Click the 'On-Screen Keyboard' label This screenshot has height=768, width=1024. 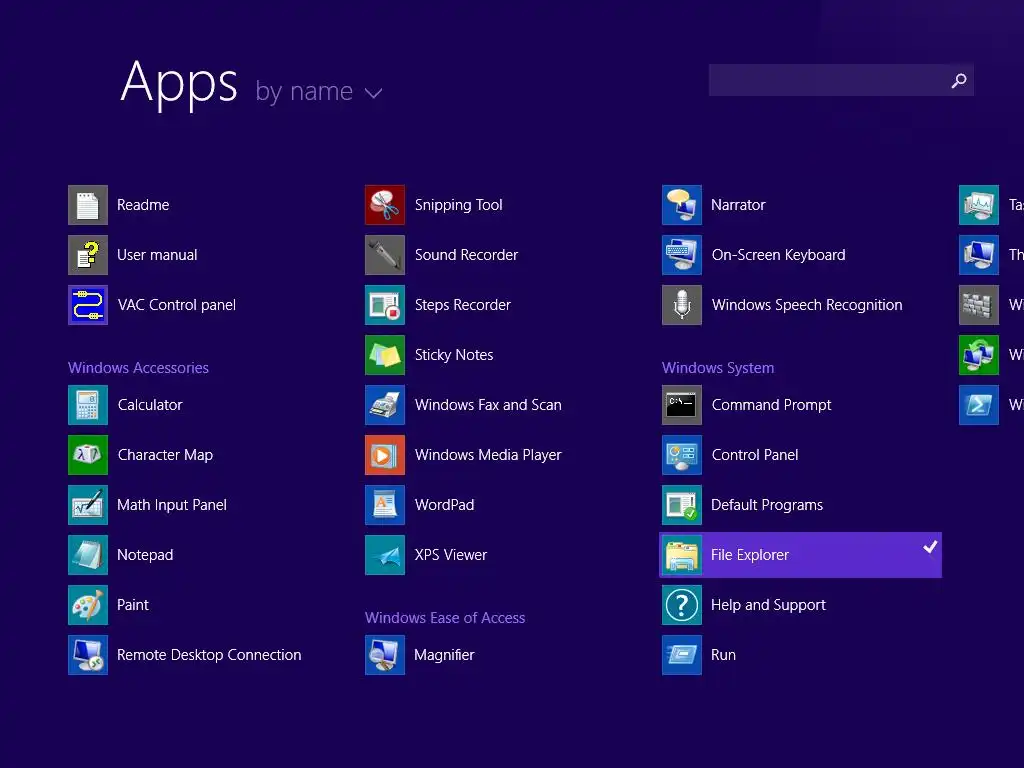pos(778,255)
